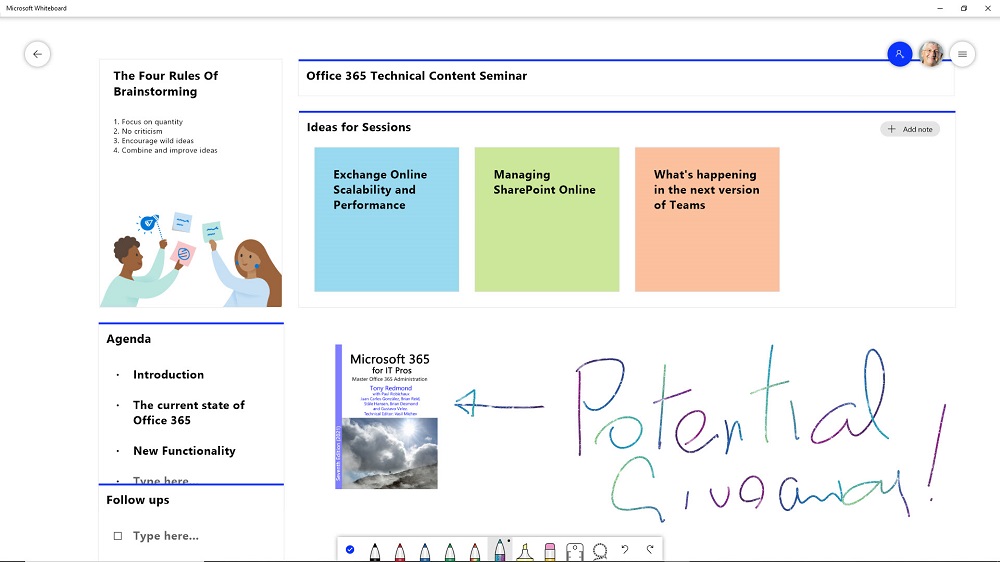
Task: Select the red pen
Action: 400,551
